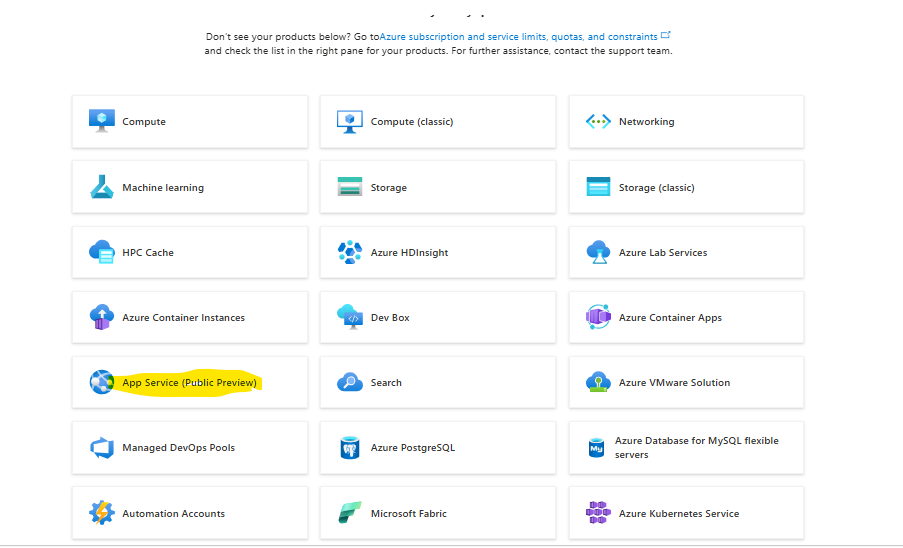Choose the Storage label
The width and height of the screenshot is (903, 548).
[x=389, y=188]
